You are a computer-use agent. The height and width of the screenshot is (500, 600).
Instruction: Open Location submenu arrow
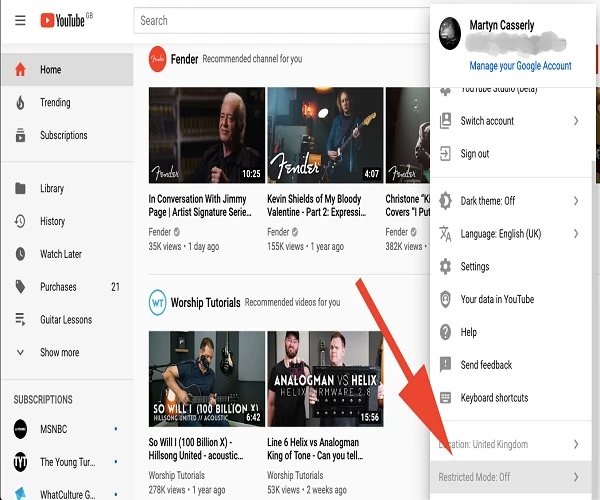[x=576, y=444]
